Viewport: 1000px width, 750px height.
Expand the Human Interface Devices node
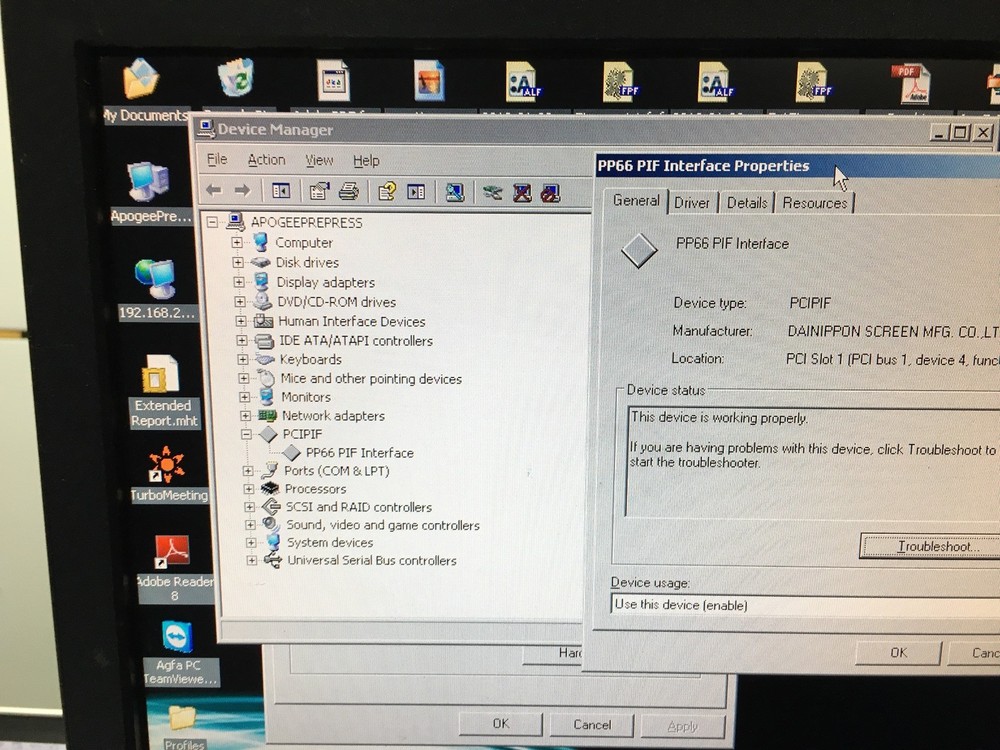pyautogui.click(x=241, y=321)
